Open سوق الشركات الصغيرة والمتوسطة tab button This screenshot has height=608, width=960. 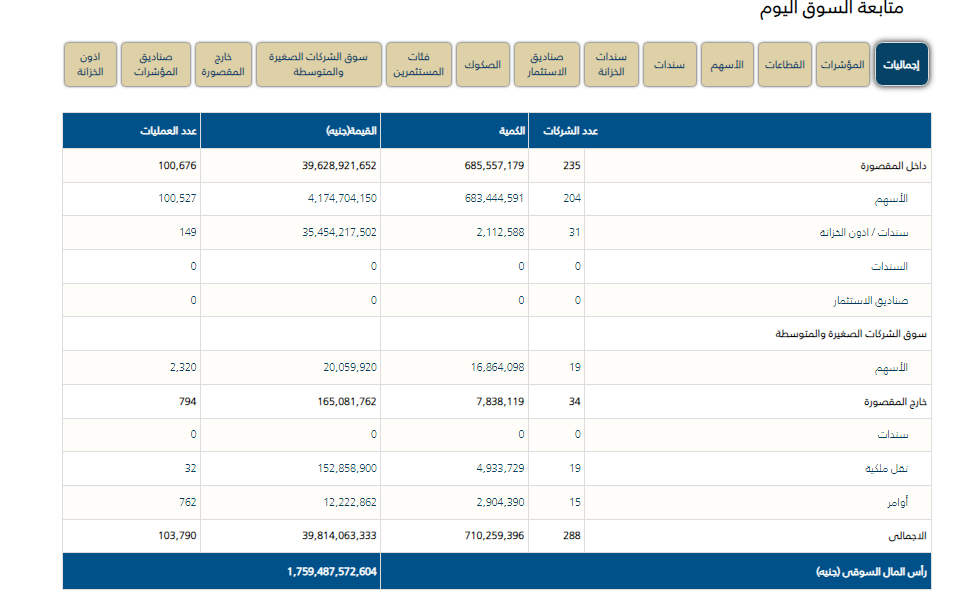319,65
